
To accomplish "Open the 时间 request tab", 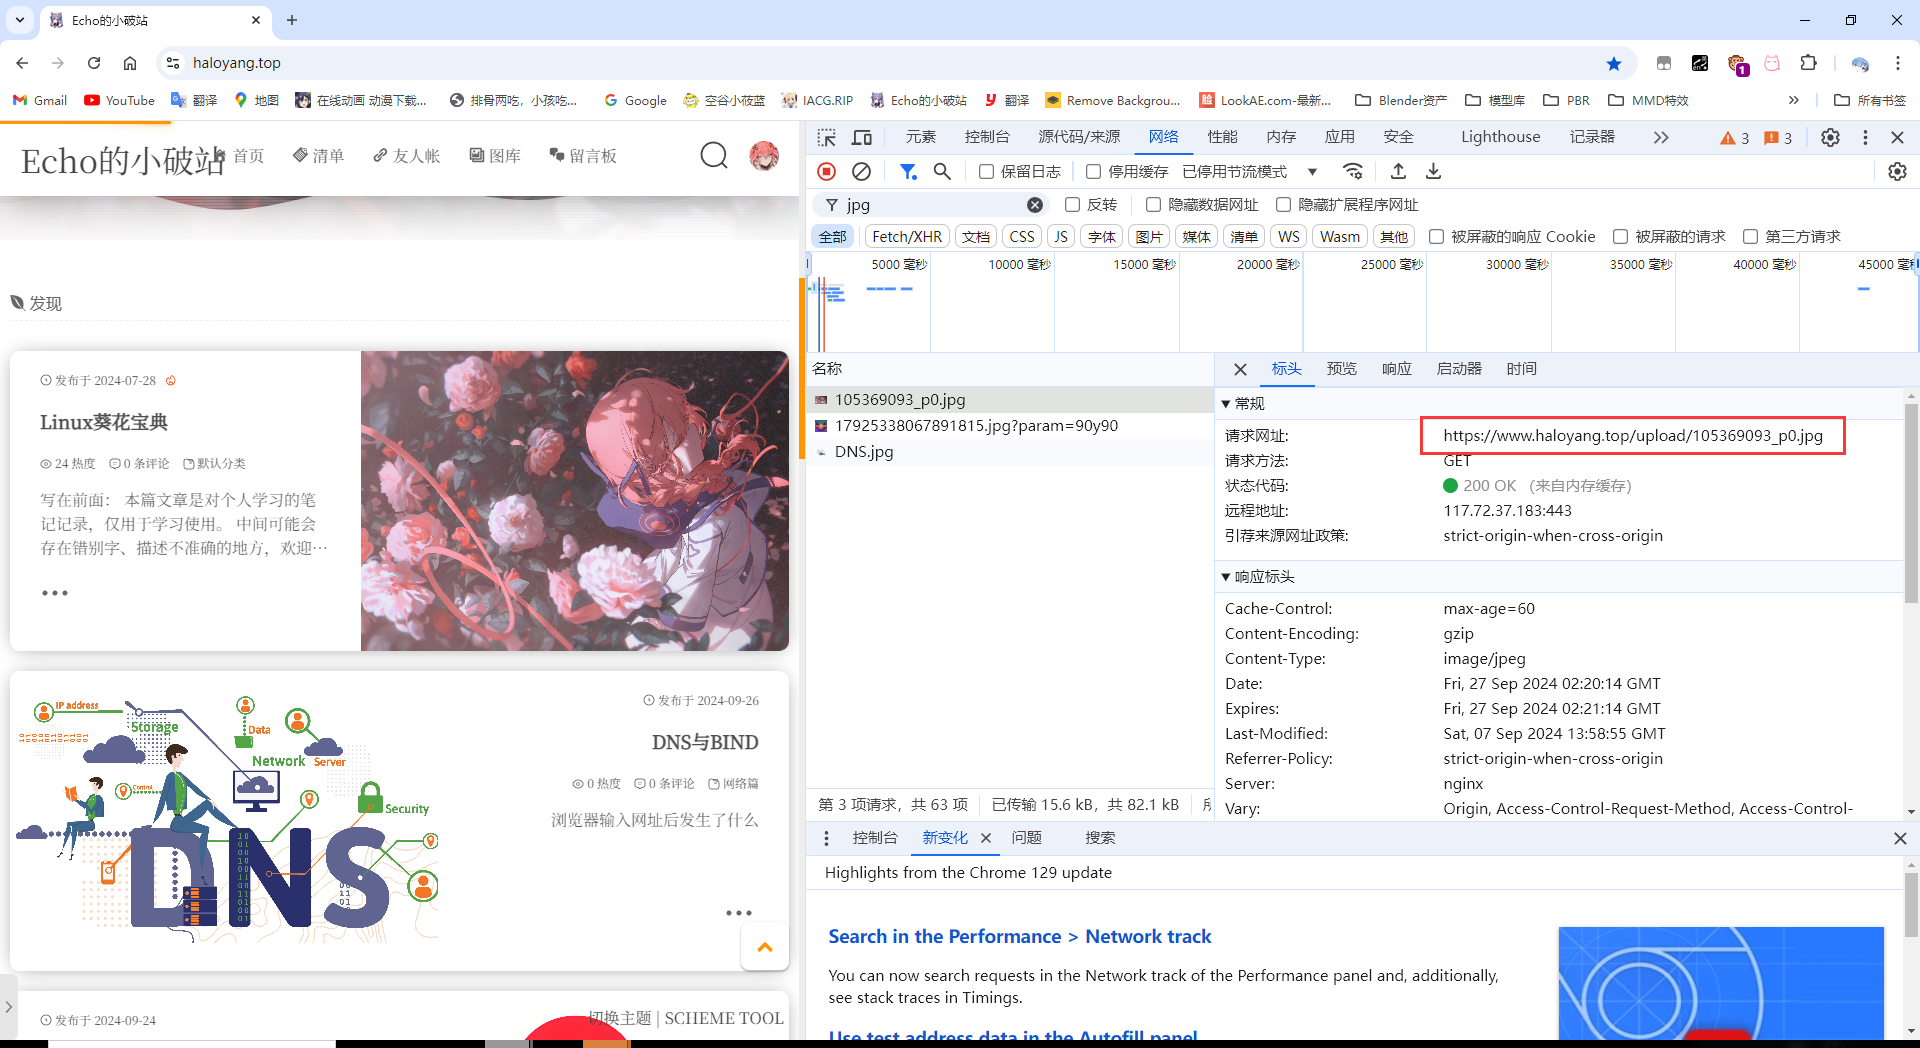I will pyautogui.click(x=1521, y=369).
